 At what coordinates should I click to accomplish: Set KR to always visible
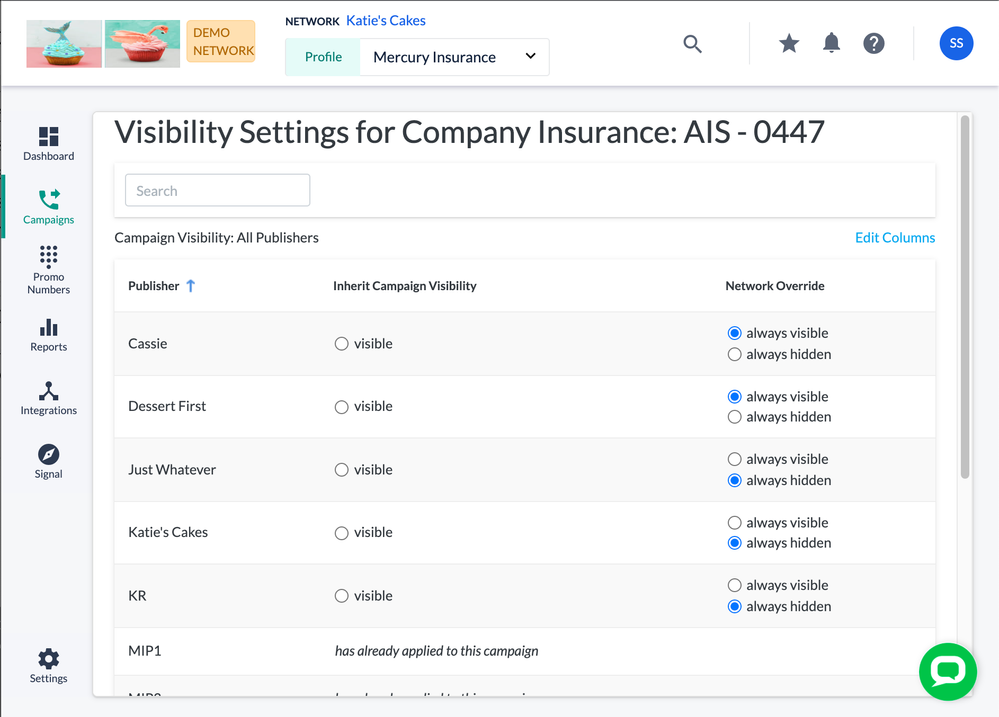tap(735, 585)
